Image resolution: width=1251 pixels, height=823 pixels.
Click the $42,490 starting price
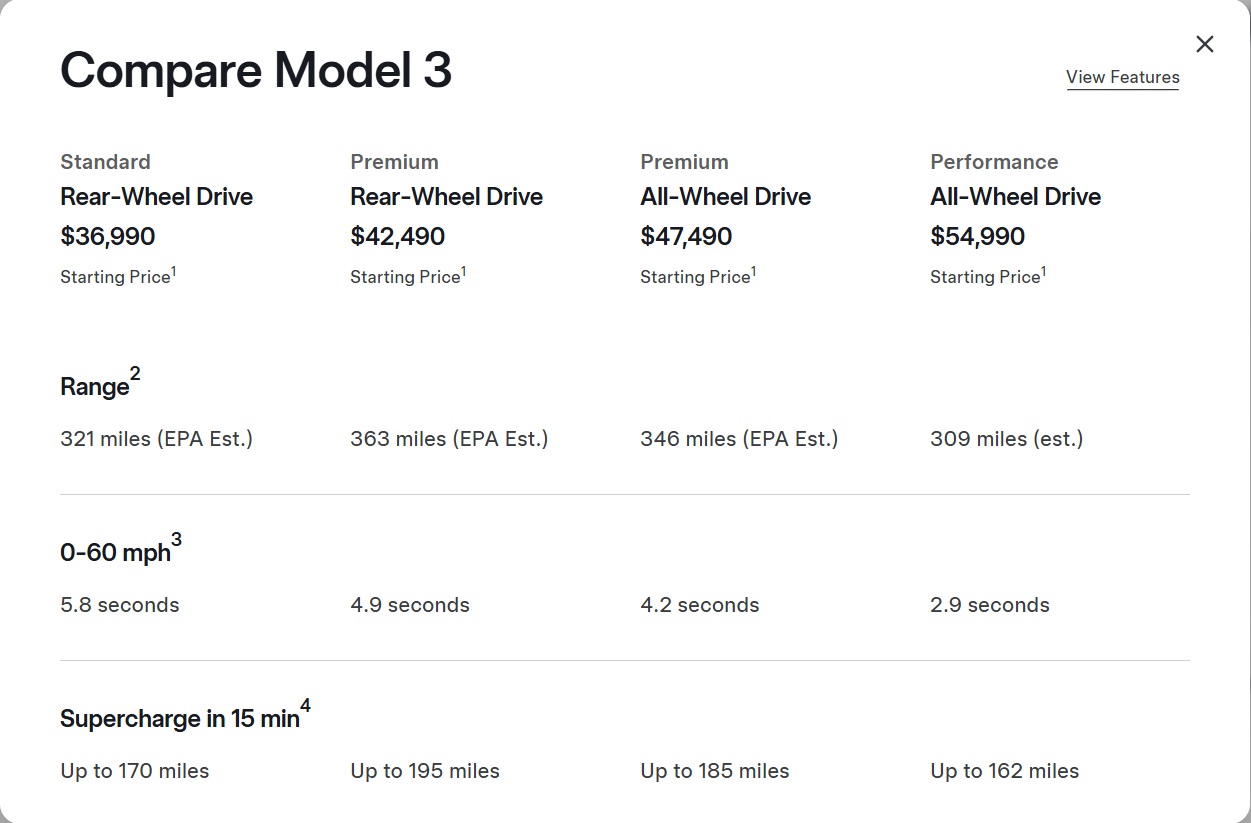pyautogui.click(x=398, y=237)
